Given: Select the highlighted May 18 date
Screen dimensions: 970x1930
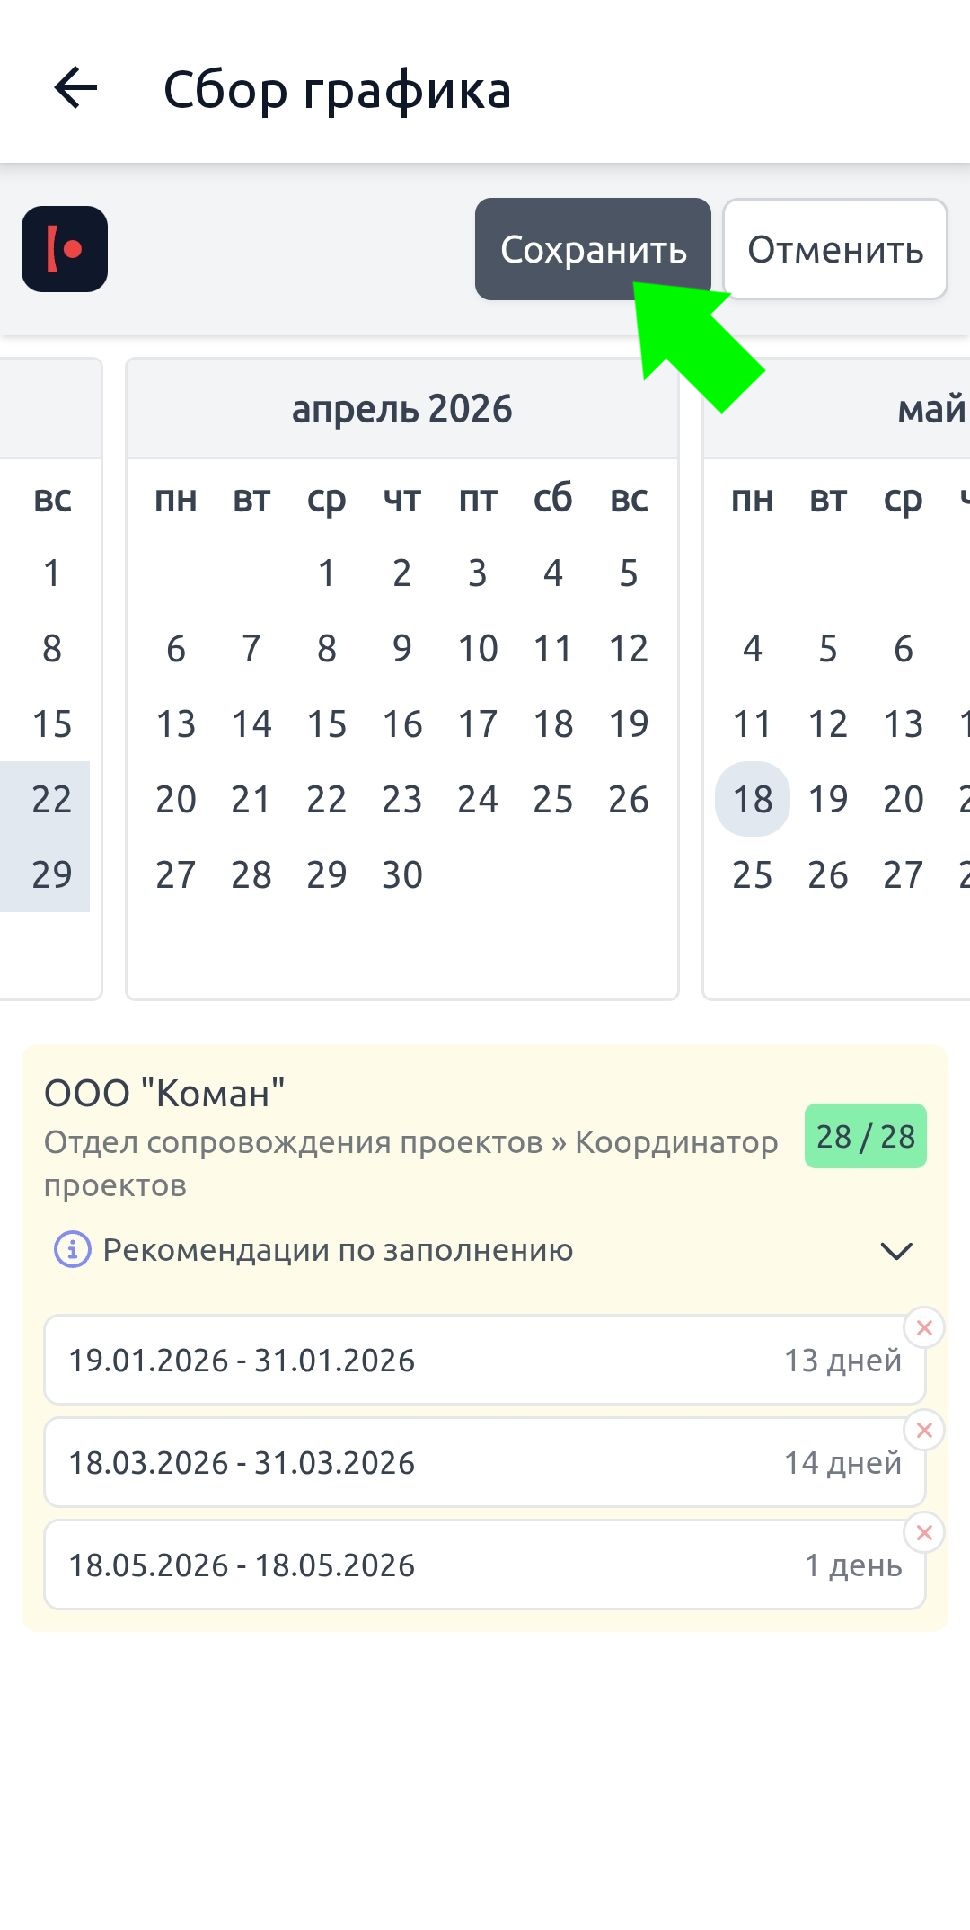Looking at the screenshot, I should click(752, 799).
